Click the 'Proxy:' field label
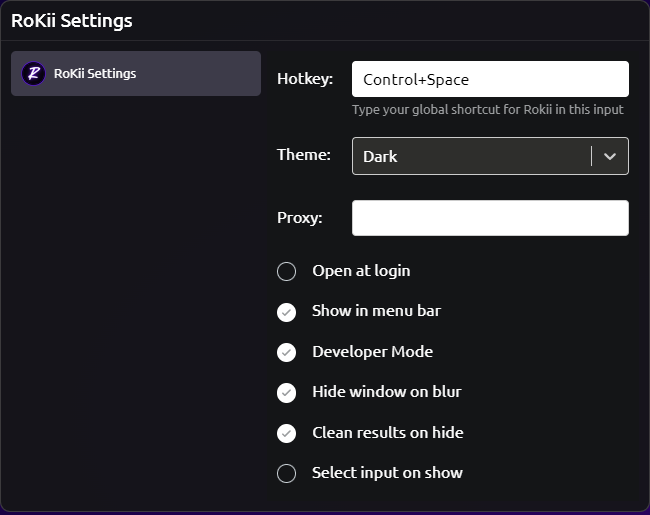 pos(300,218)
